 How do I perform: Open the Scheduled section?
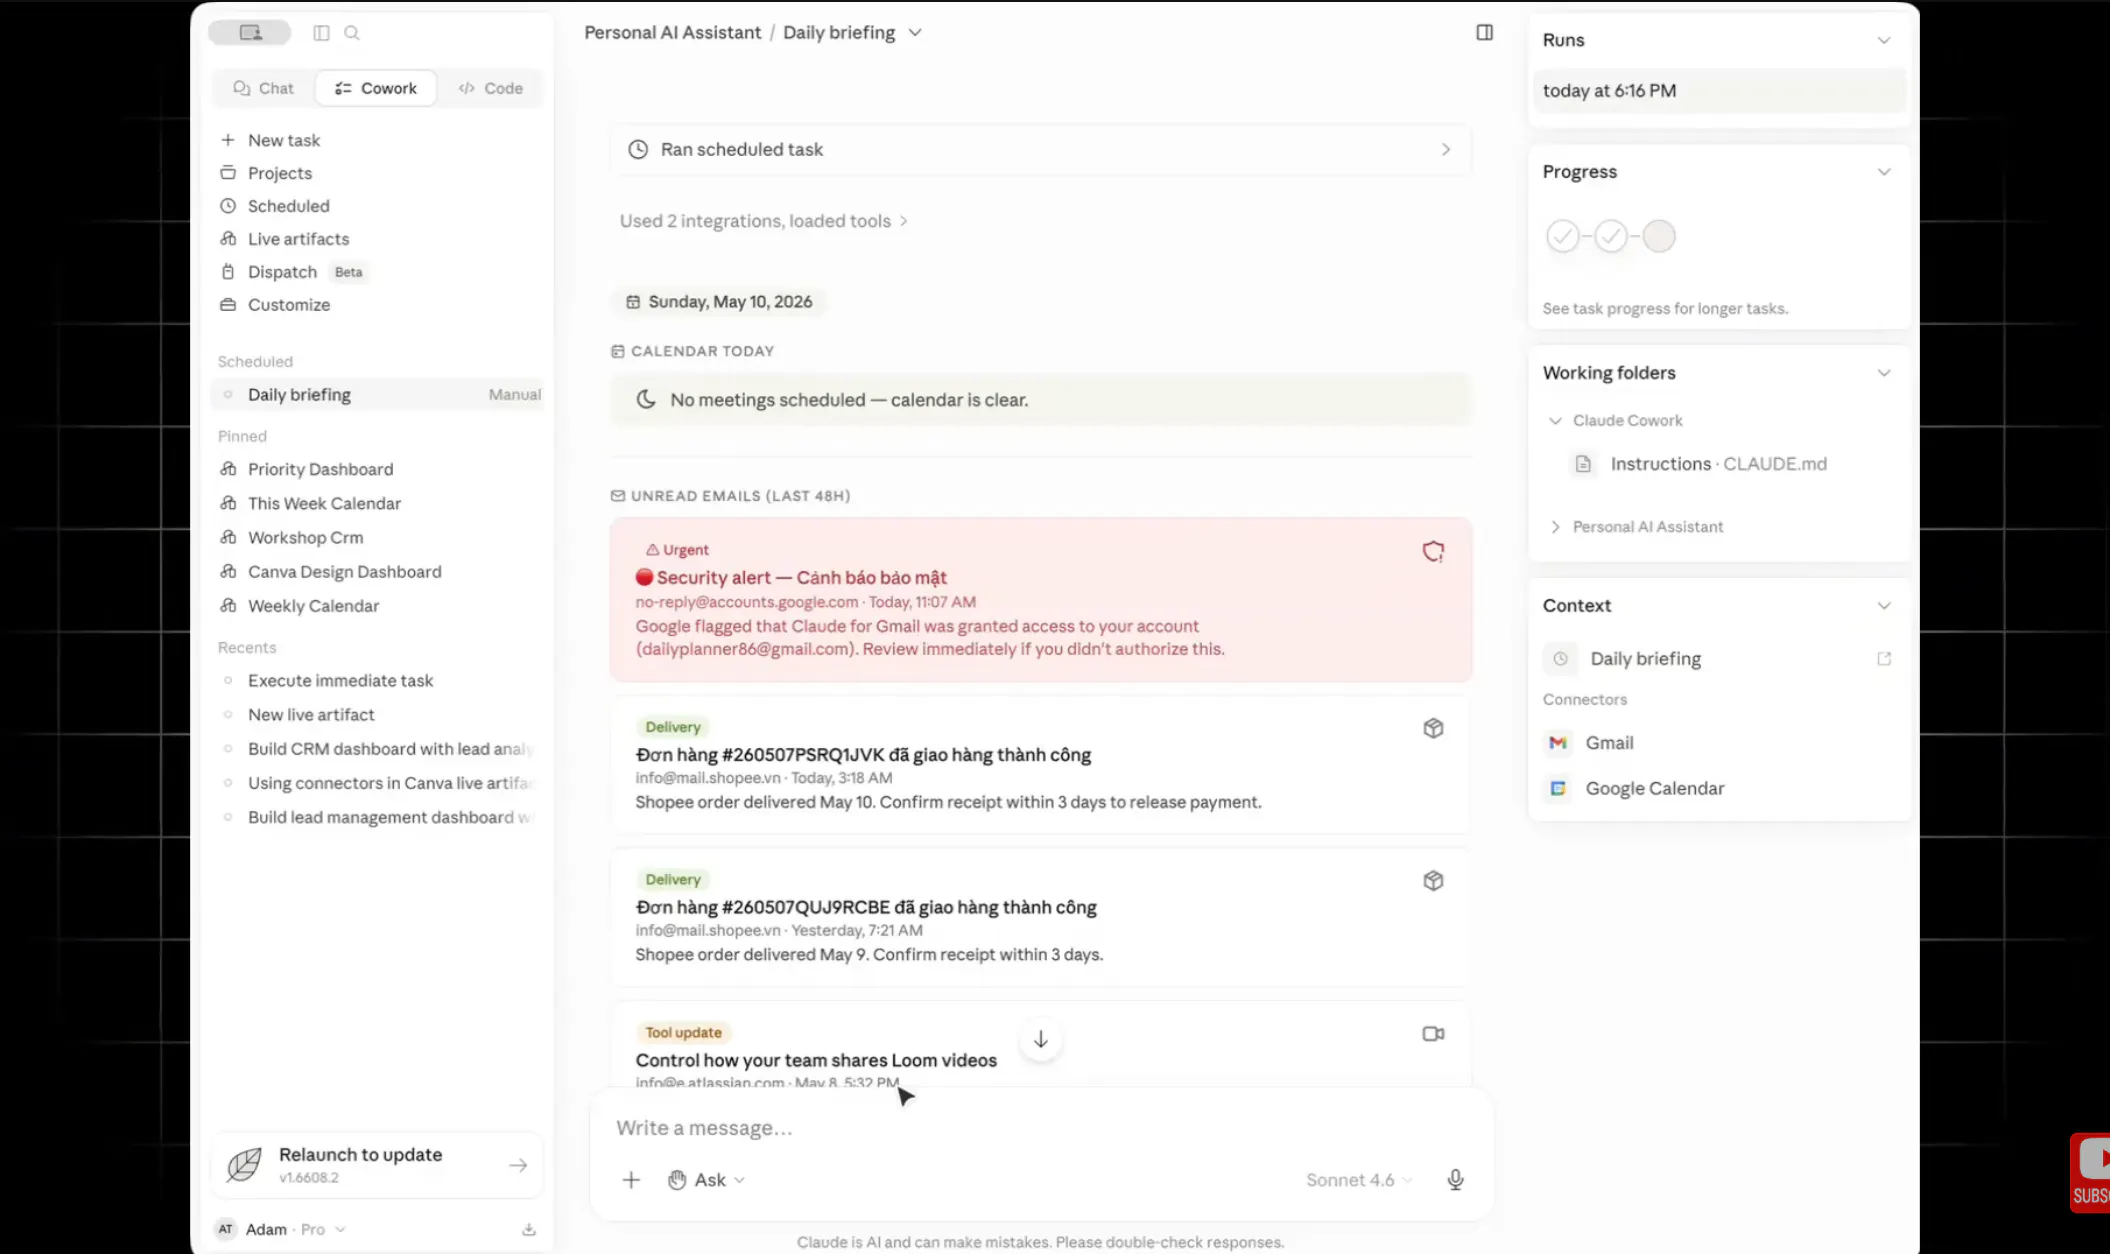[274, 206]
